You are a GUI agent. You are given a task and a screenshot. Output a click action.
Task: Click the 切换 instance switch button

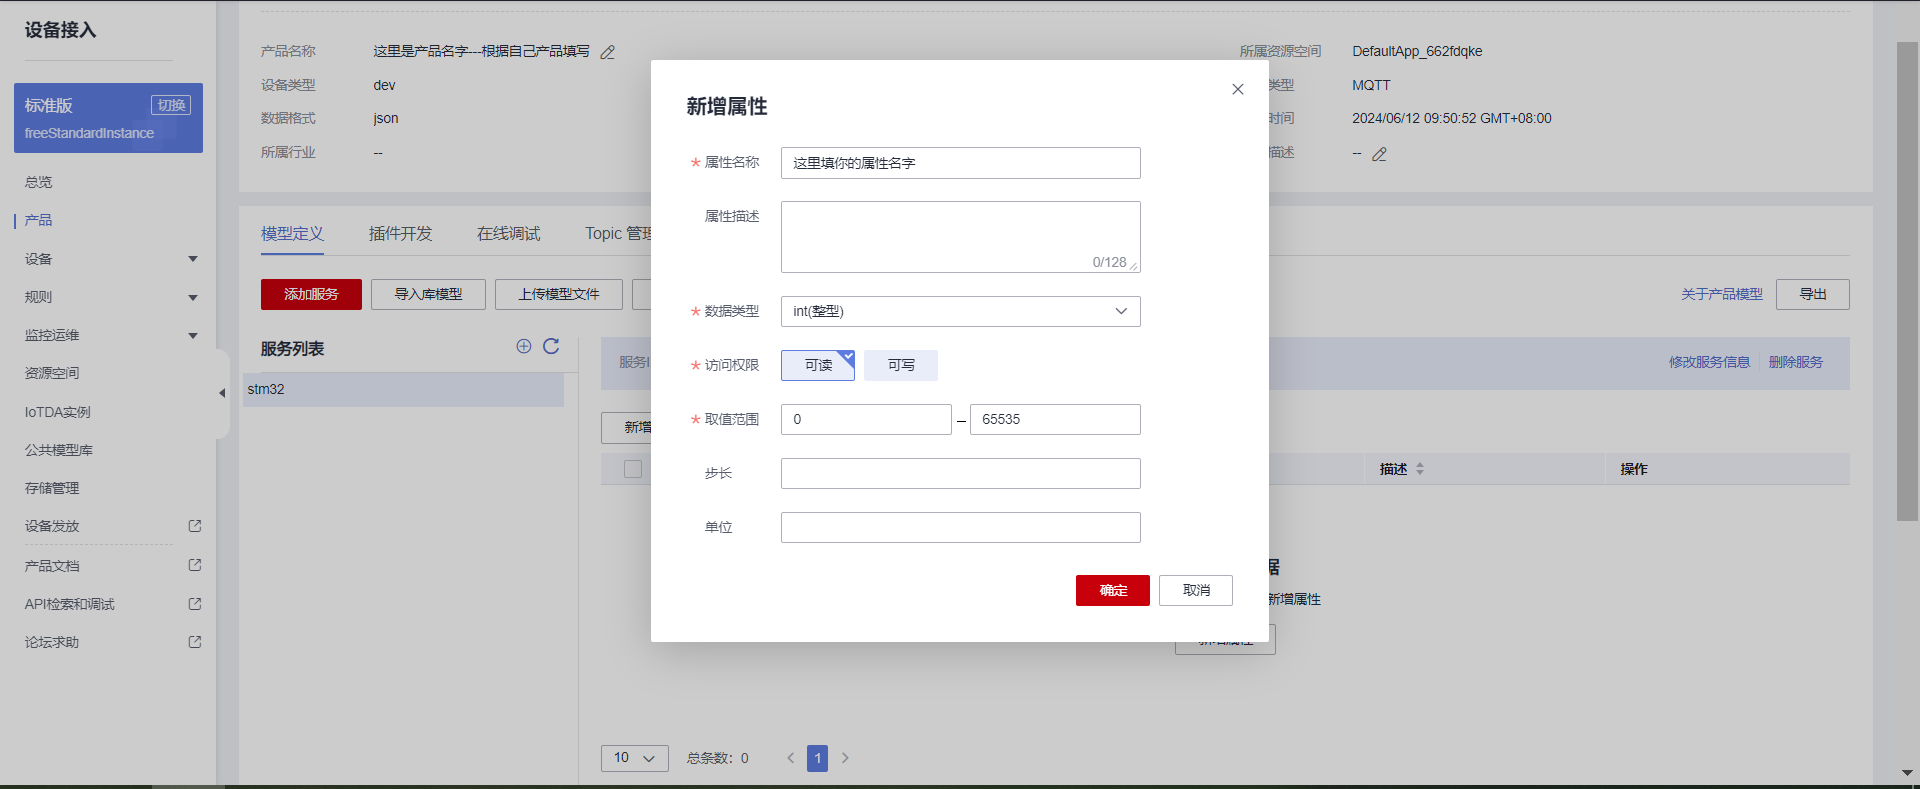tap(171, 105)
